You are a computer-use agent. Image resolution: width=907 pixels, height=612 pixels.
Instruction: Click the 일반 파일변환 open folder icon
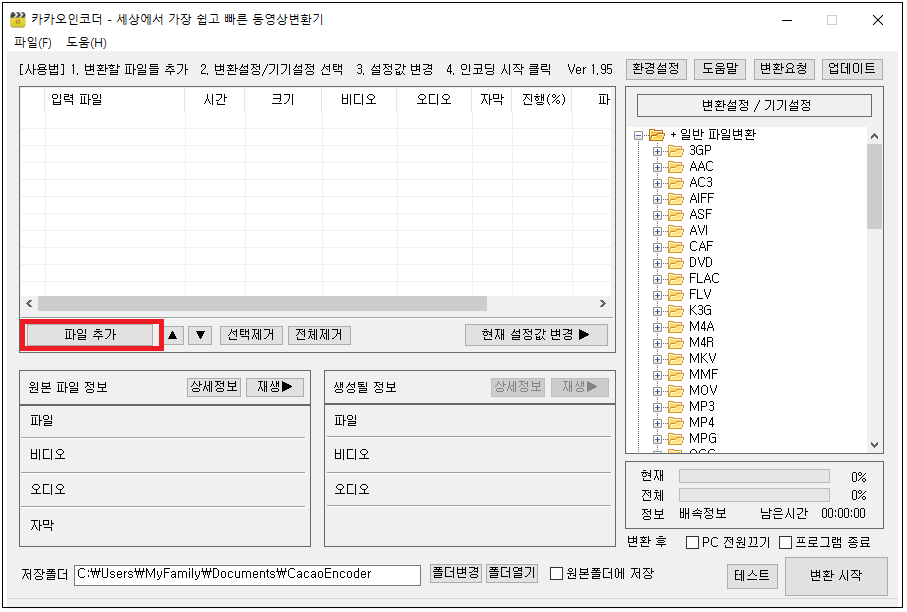coord(657,135)
